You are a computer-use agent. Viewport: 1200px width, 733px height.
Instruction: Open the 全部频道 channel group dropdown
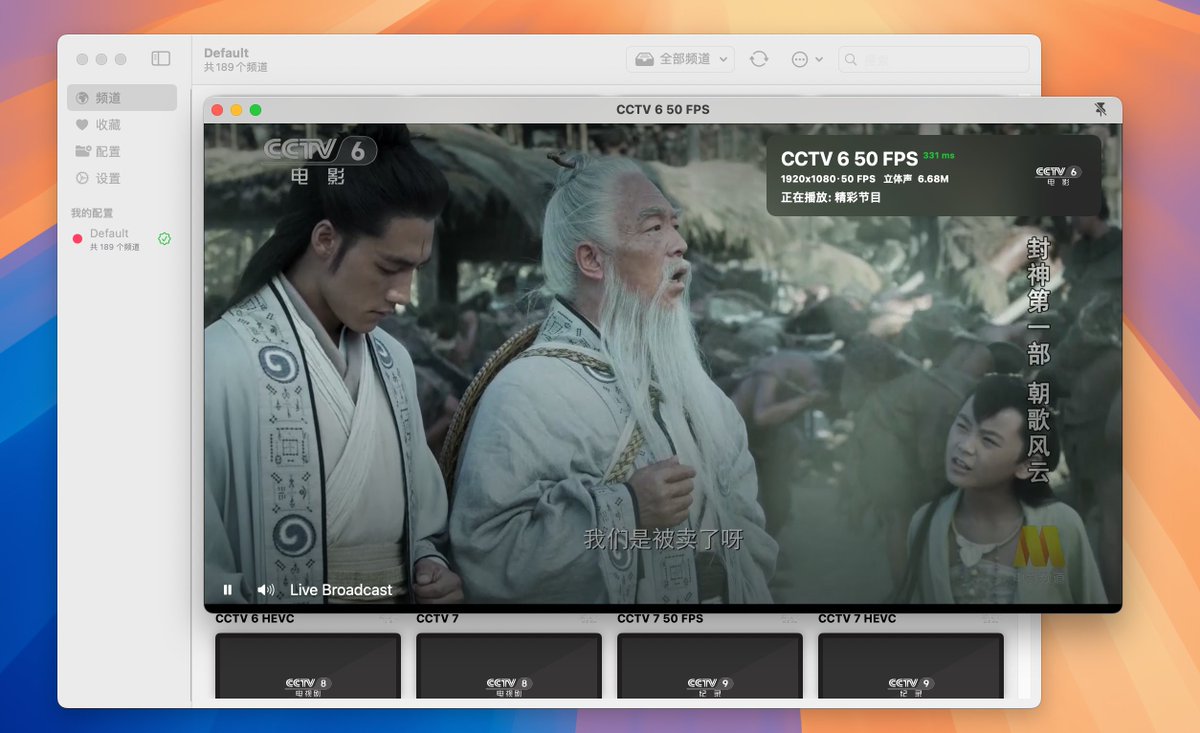(x=680, y=59)
